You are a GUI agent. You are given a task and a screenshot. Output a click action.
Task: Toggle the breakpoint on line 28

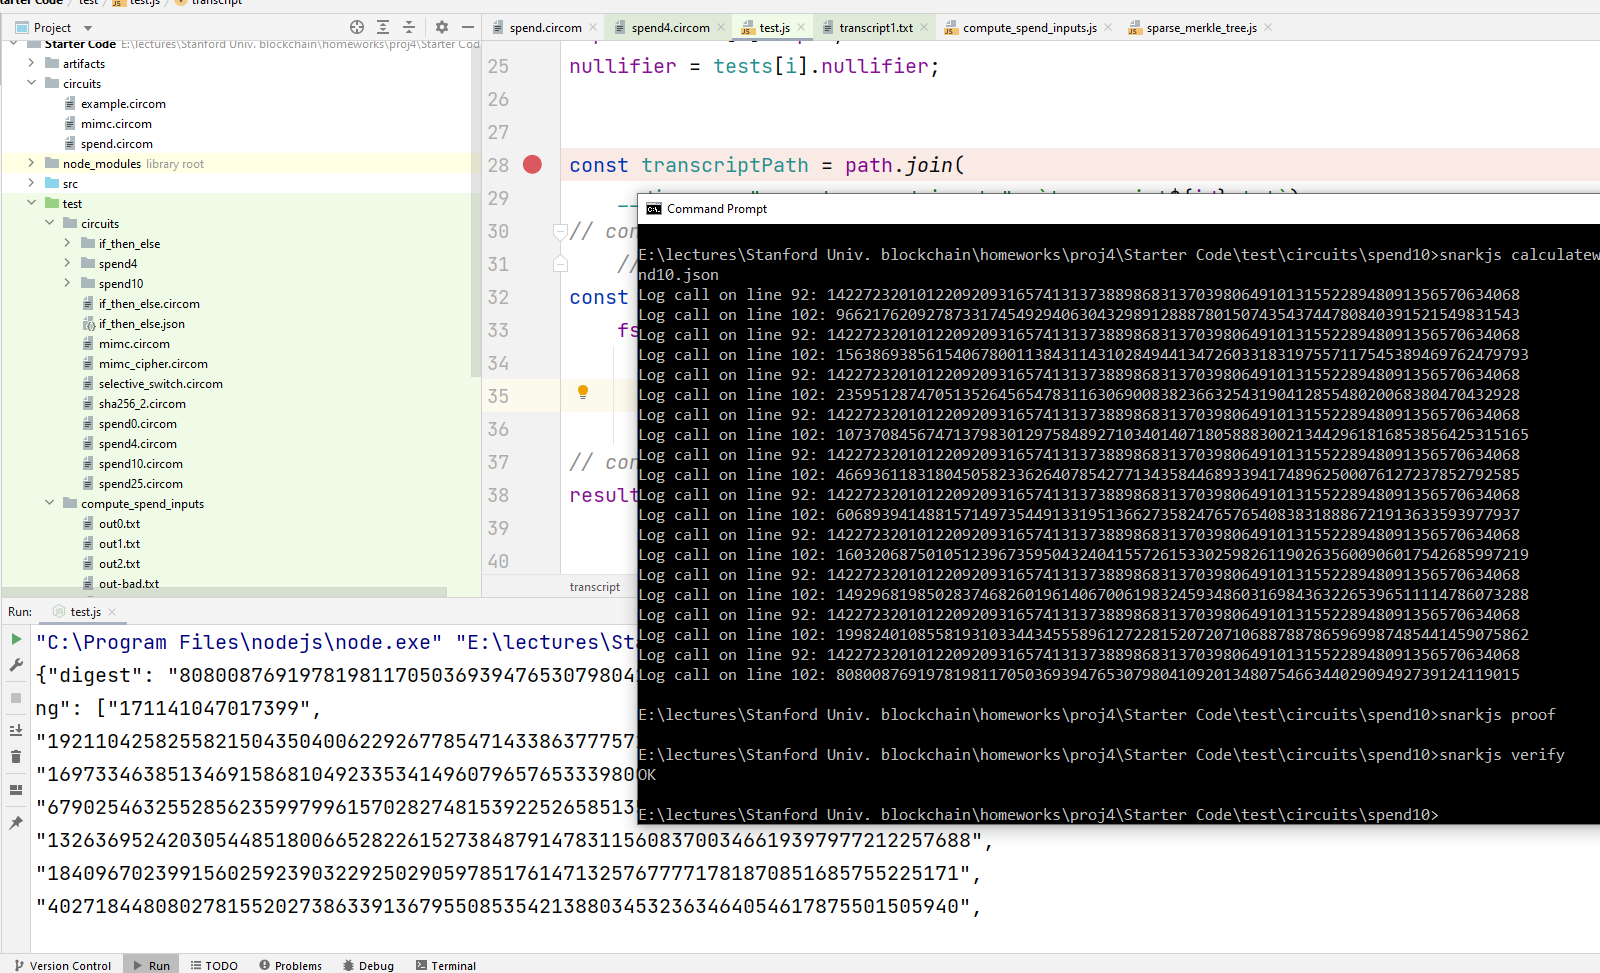[532, 165]
